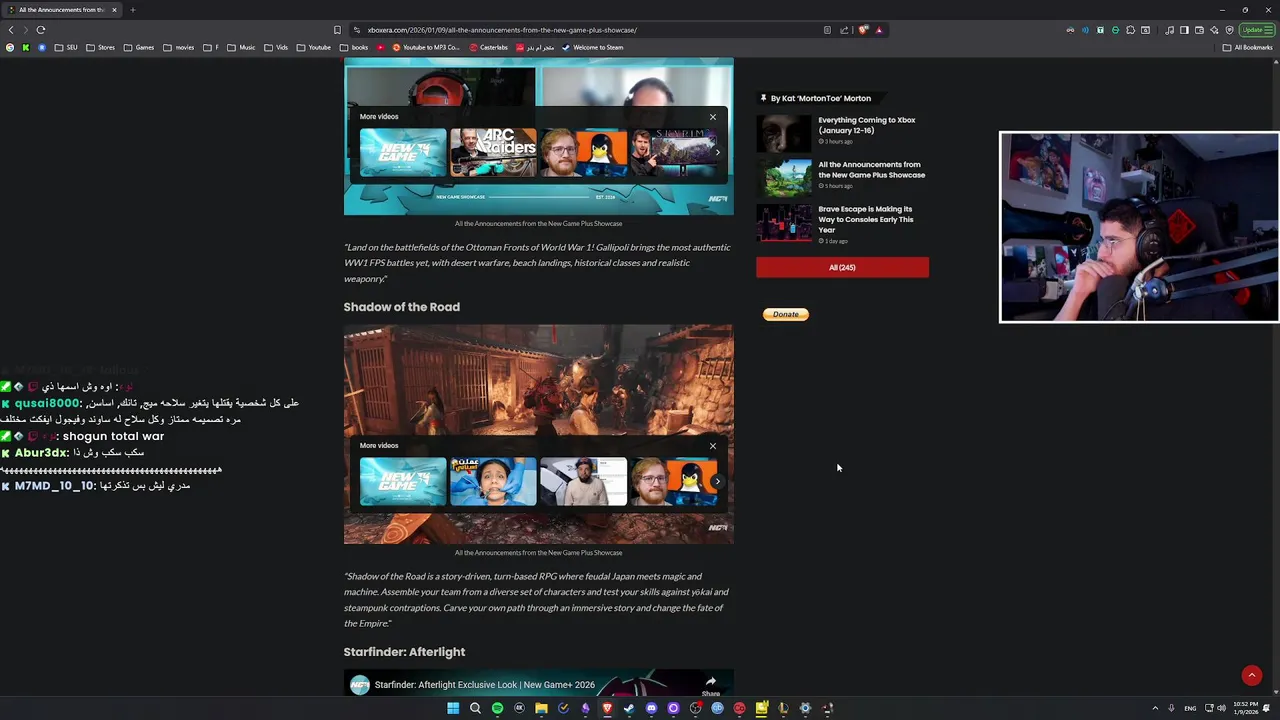Image resolution: width=1280 pixels, height=720 pixels.
Task: Open Welcome to Steam bookmark
Action: [x=593, y=47]
